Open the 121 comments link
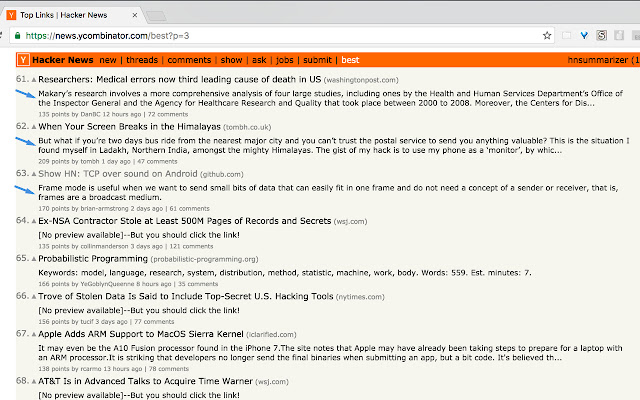 tap(191, 247)
